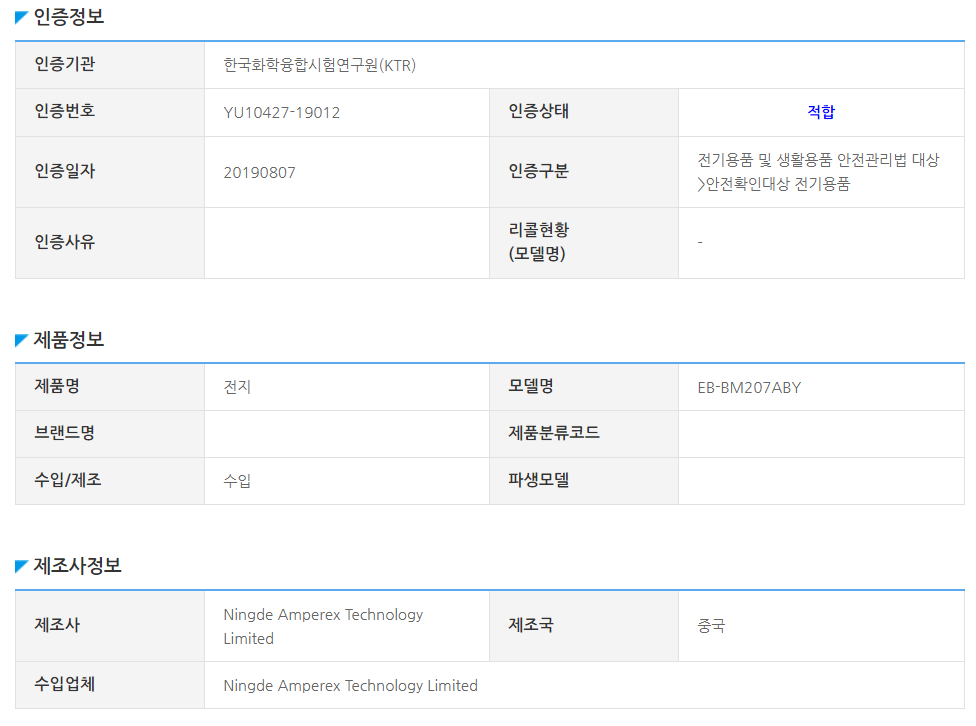Click the empty 파생모델 value cell
Viewport: 976px width, 726px height.
click(x=820, y=481)
